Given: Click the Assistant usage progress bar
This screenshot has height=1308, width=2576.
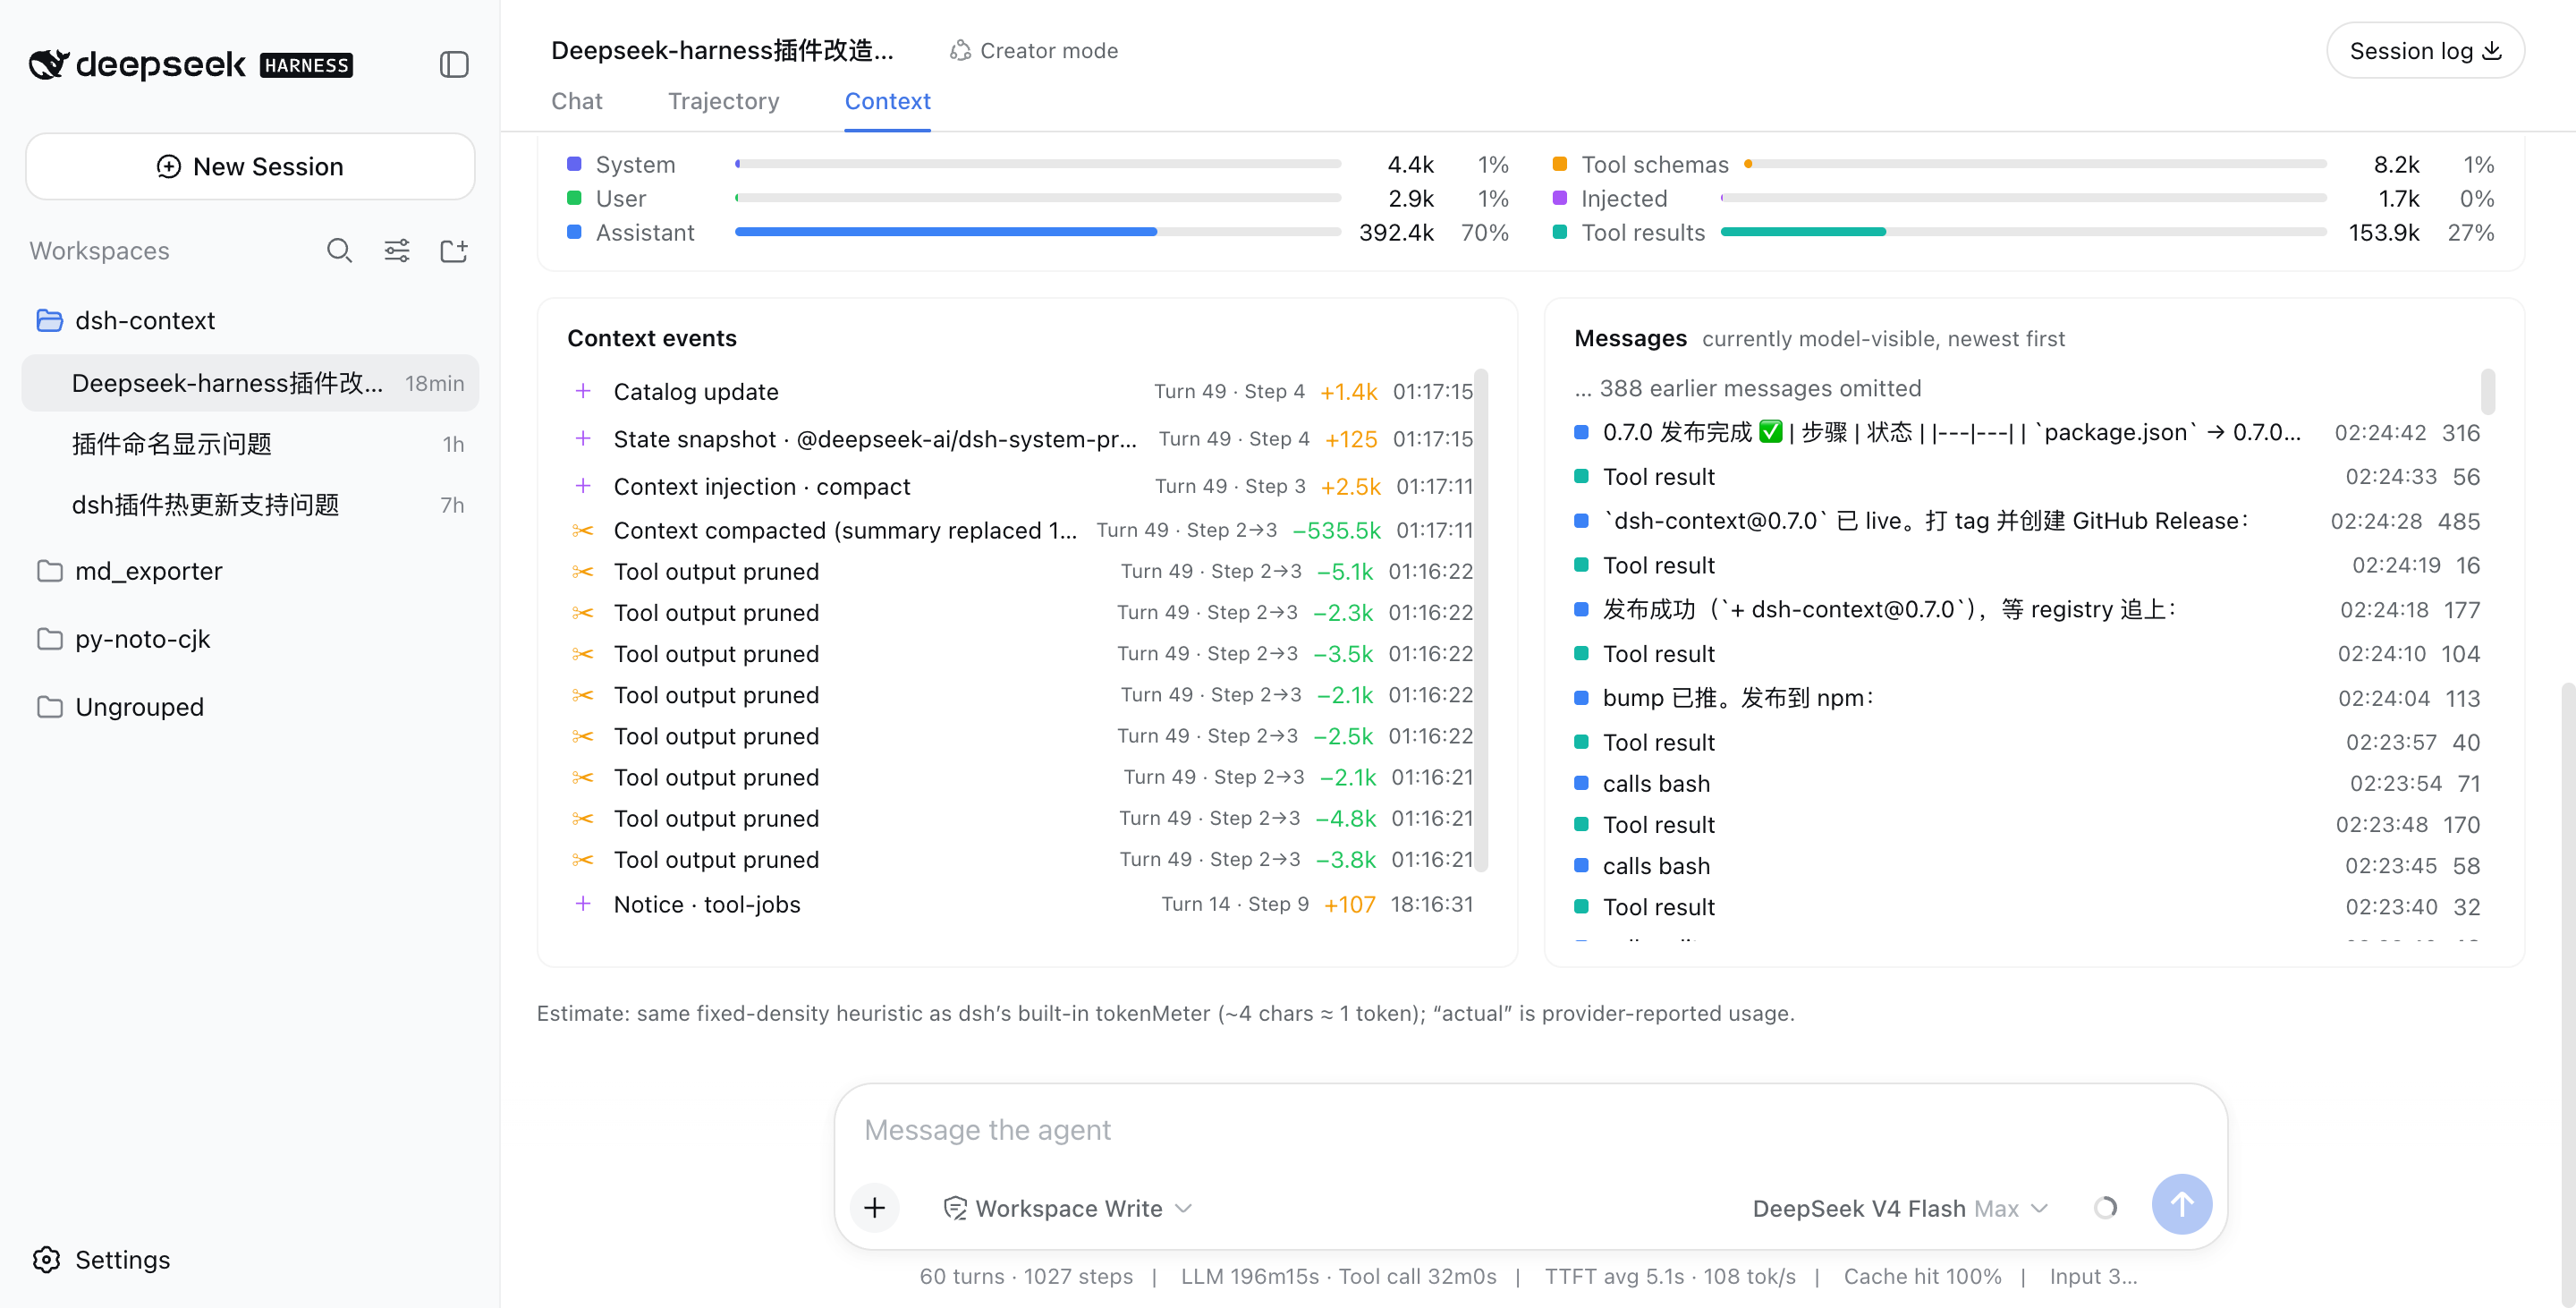Looking at the screenshot, I should click(1038, 232).
